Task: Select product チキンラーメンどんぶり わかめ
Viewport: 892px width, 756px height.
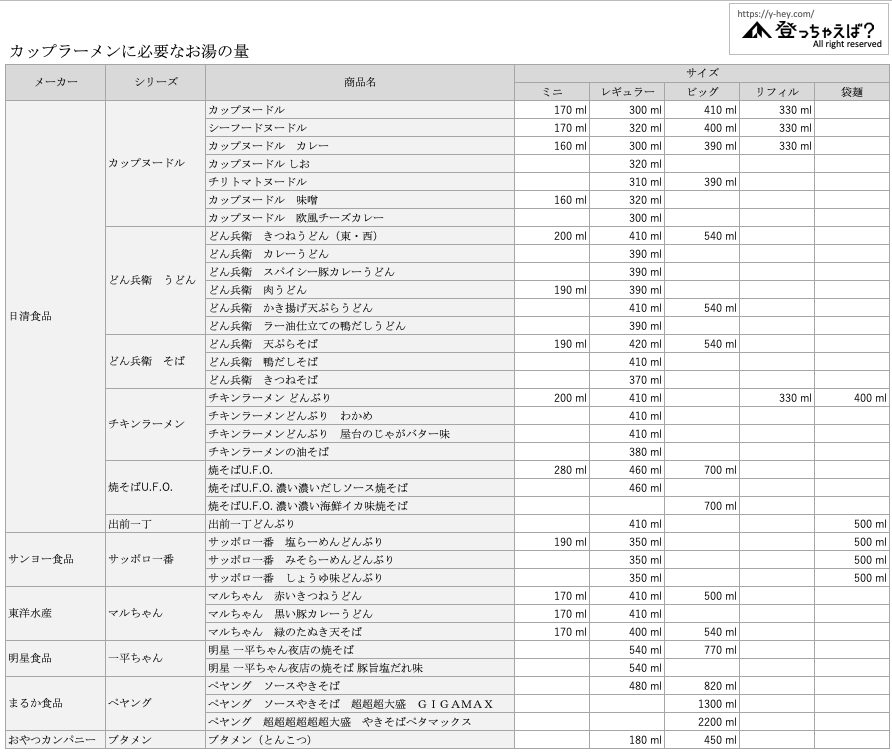Action: 360,416
